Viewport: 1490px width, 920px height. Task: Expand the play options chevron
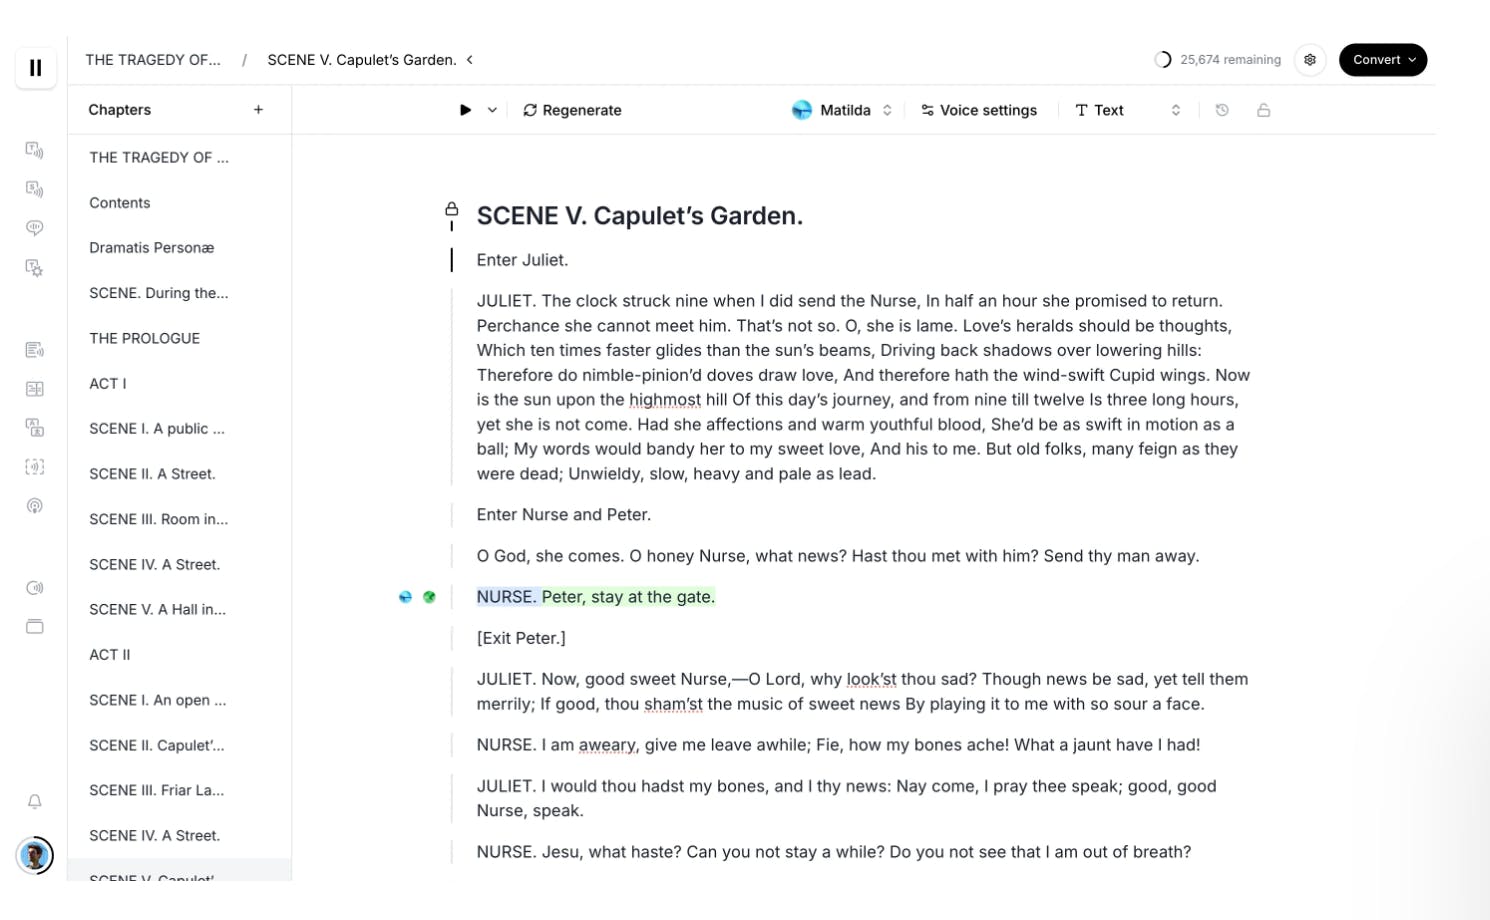click(x=492, y=110)
